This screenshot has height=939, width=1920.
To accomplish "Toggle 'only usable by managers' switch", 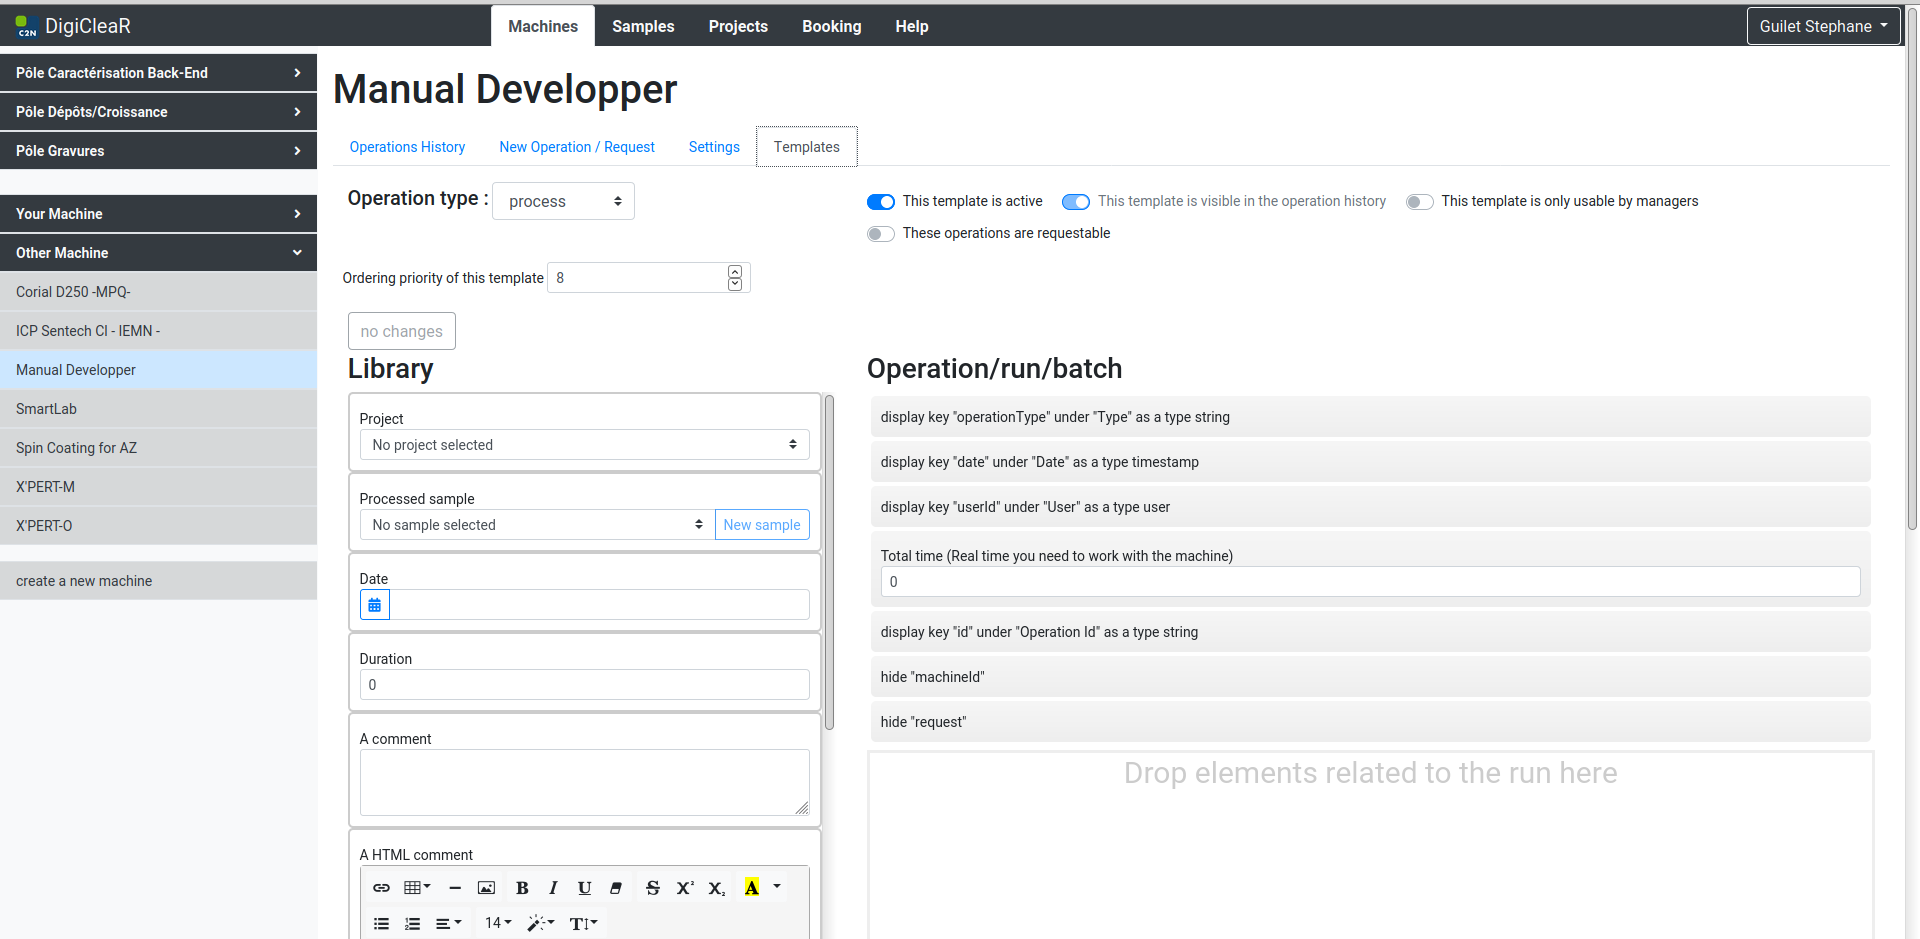I will [1419, 202].
